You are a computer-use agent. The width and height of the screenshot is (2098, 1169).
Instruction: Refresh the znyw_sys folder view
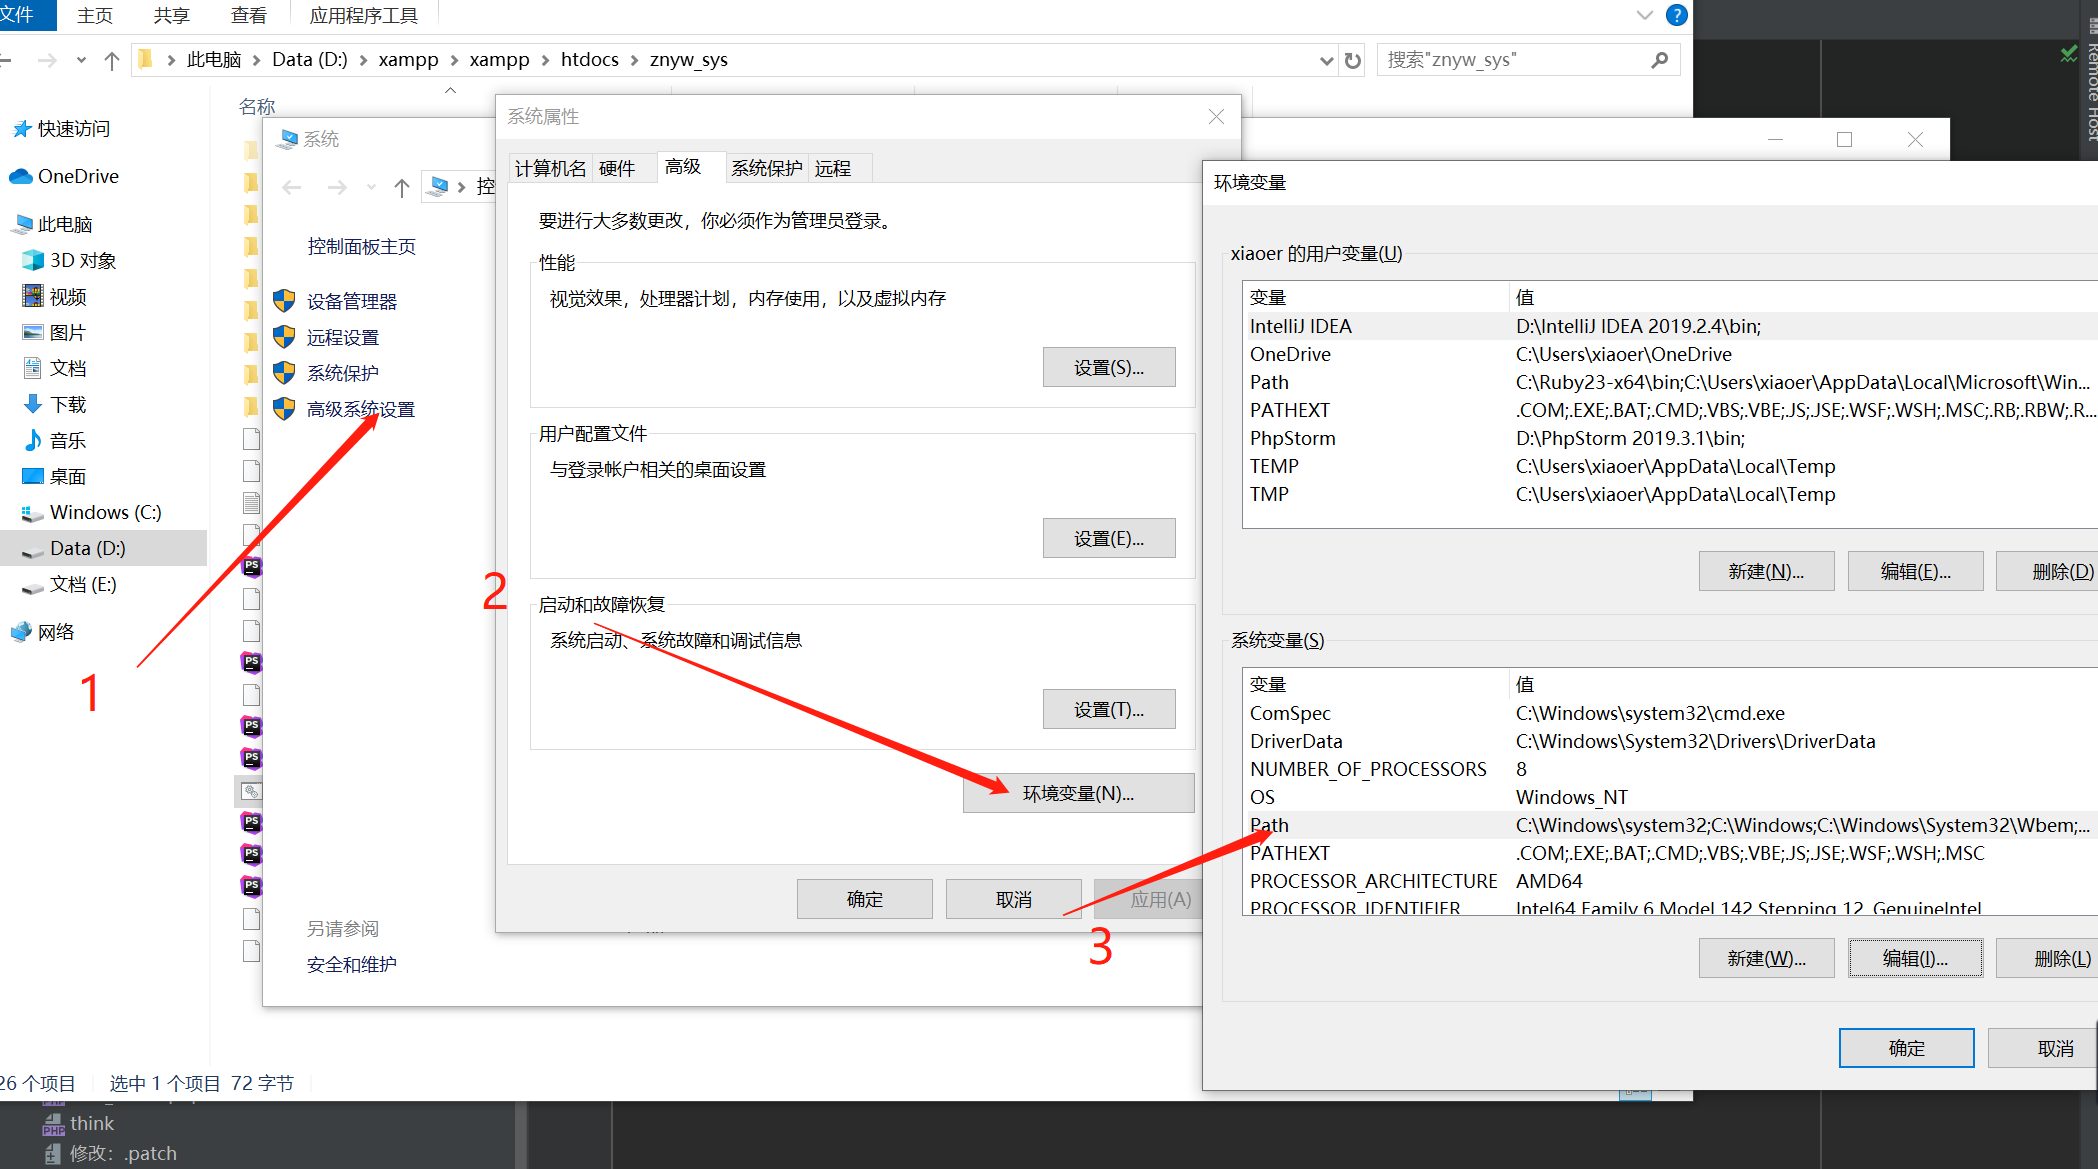click(x=1353, y=60)
